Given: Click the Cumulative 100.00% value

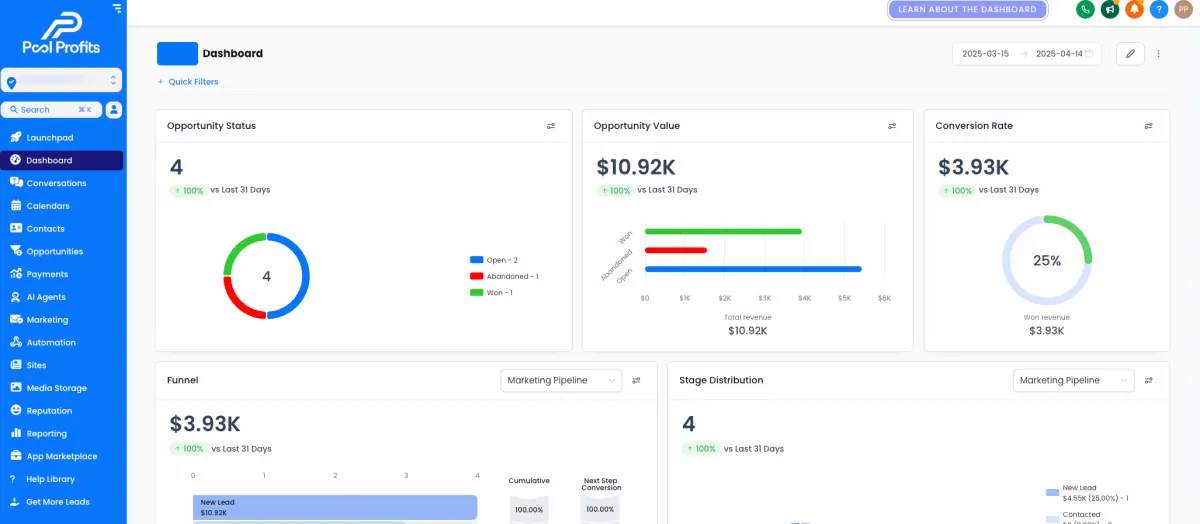Looking at the screenshot, I should pos(529,509).
